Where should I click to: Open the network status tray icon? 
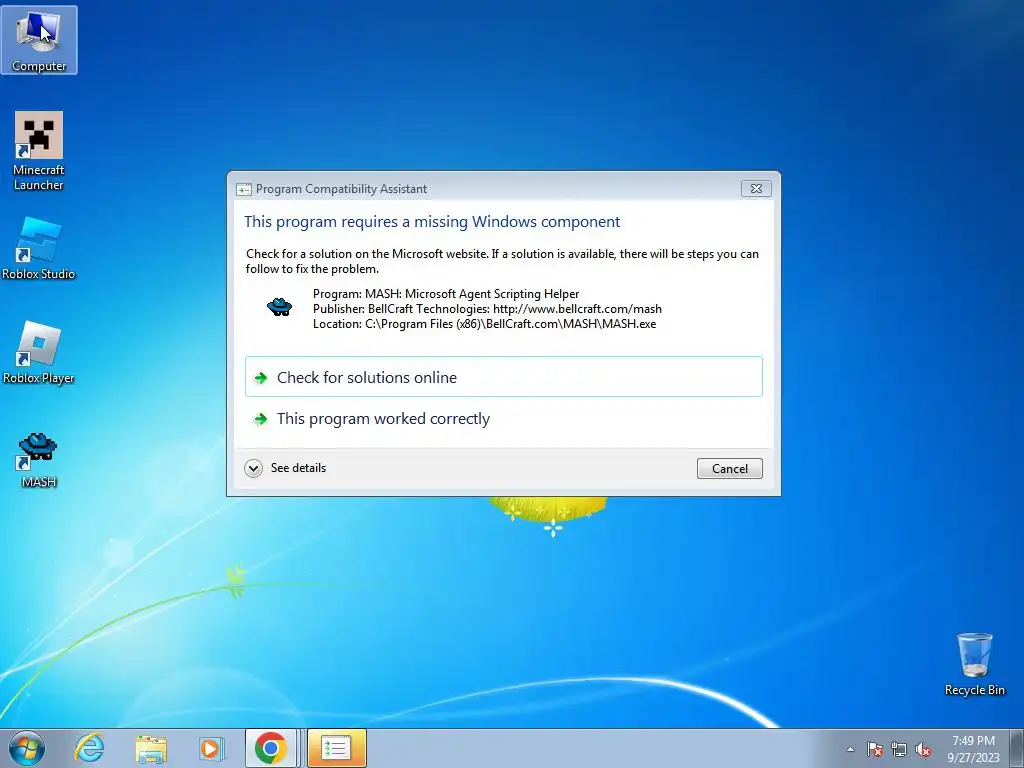(x=899, y=749)
